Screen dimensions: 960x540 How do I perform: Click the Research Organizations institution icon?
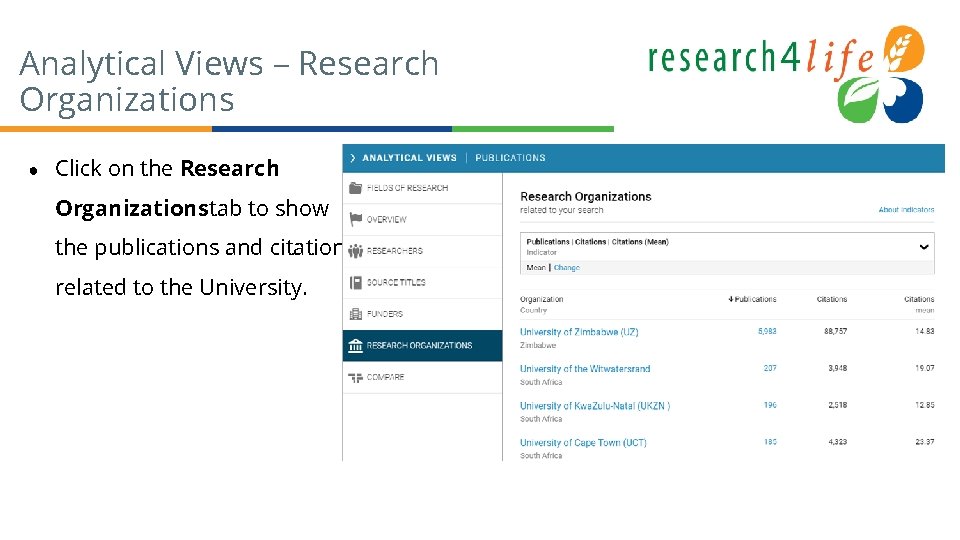point(355,346)
